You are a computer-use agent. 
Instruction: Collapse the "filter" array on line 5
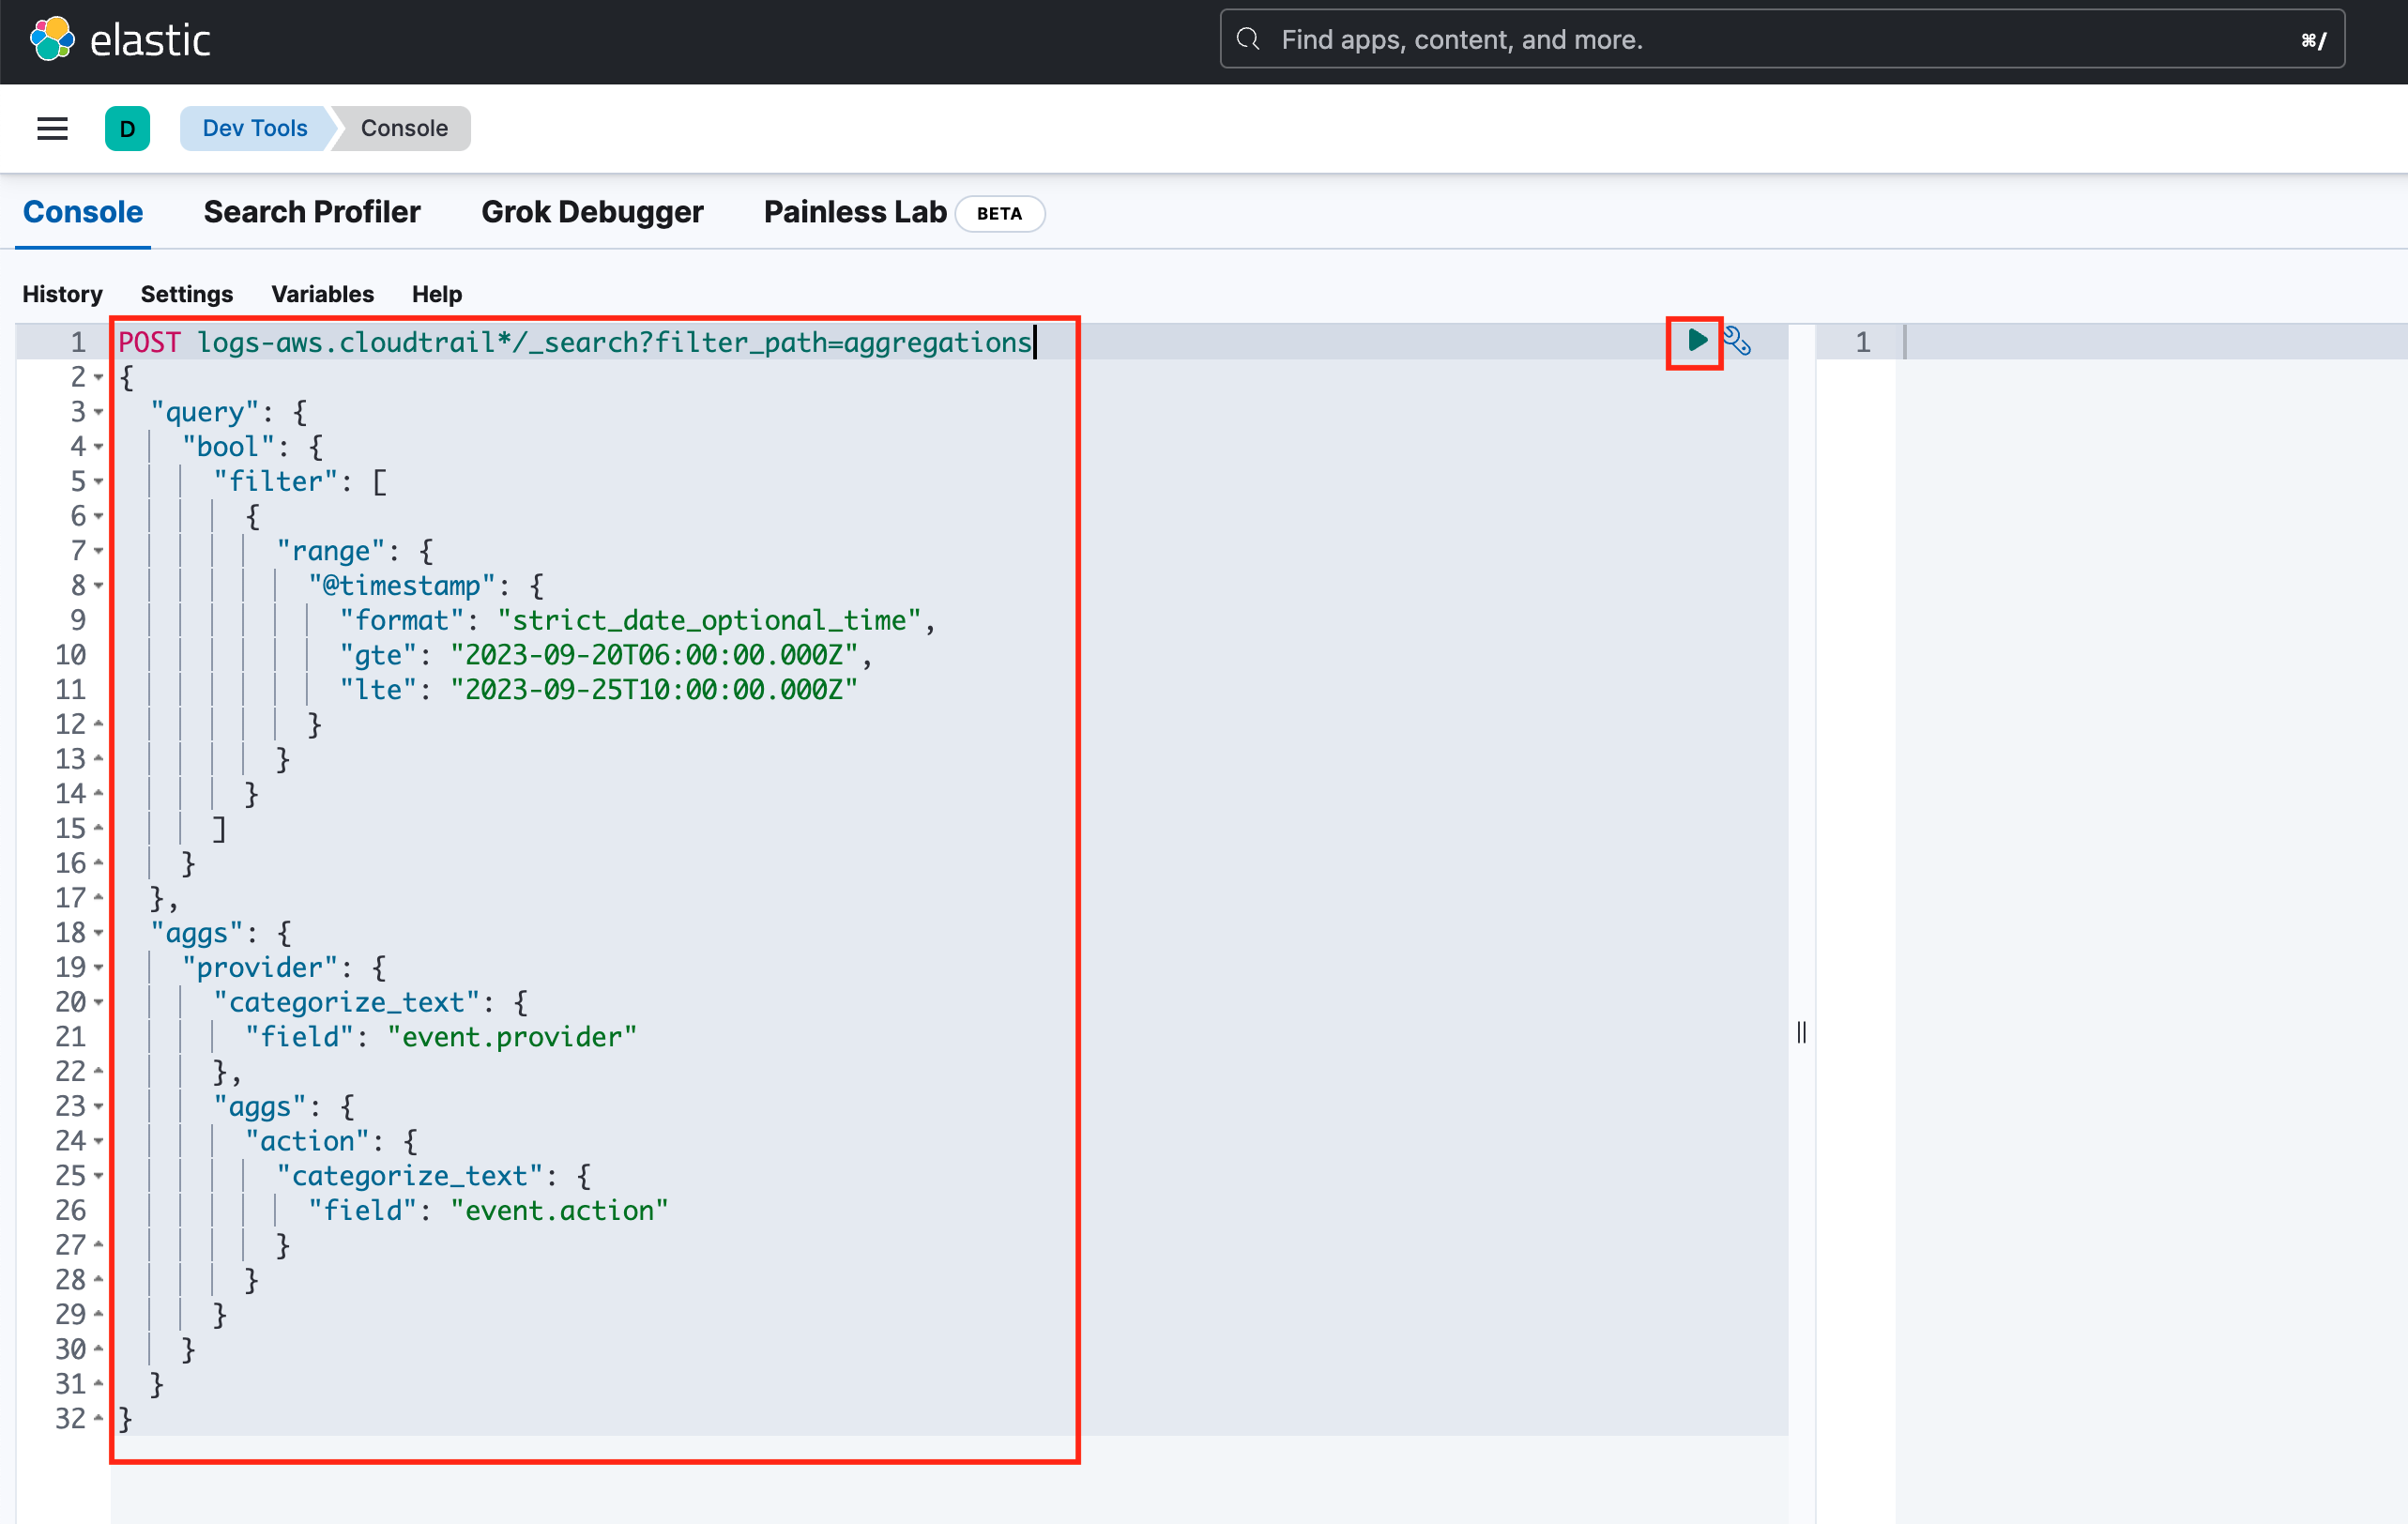click(98, 481)
